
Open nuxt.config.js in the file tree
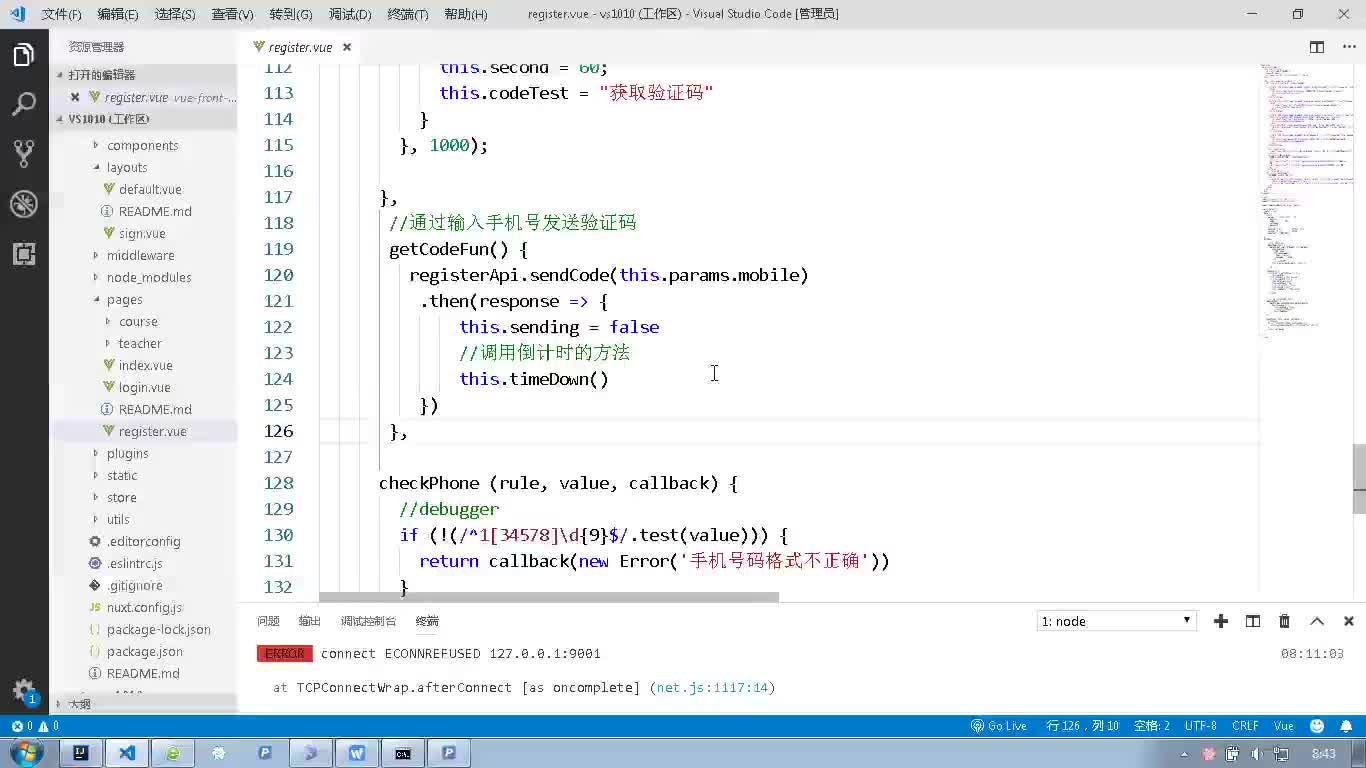point(144,607)
